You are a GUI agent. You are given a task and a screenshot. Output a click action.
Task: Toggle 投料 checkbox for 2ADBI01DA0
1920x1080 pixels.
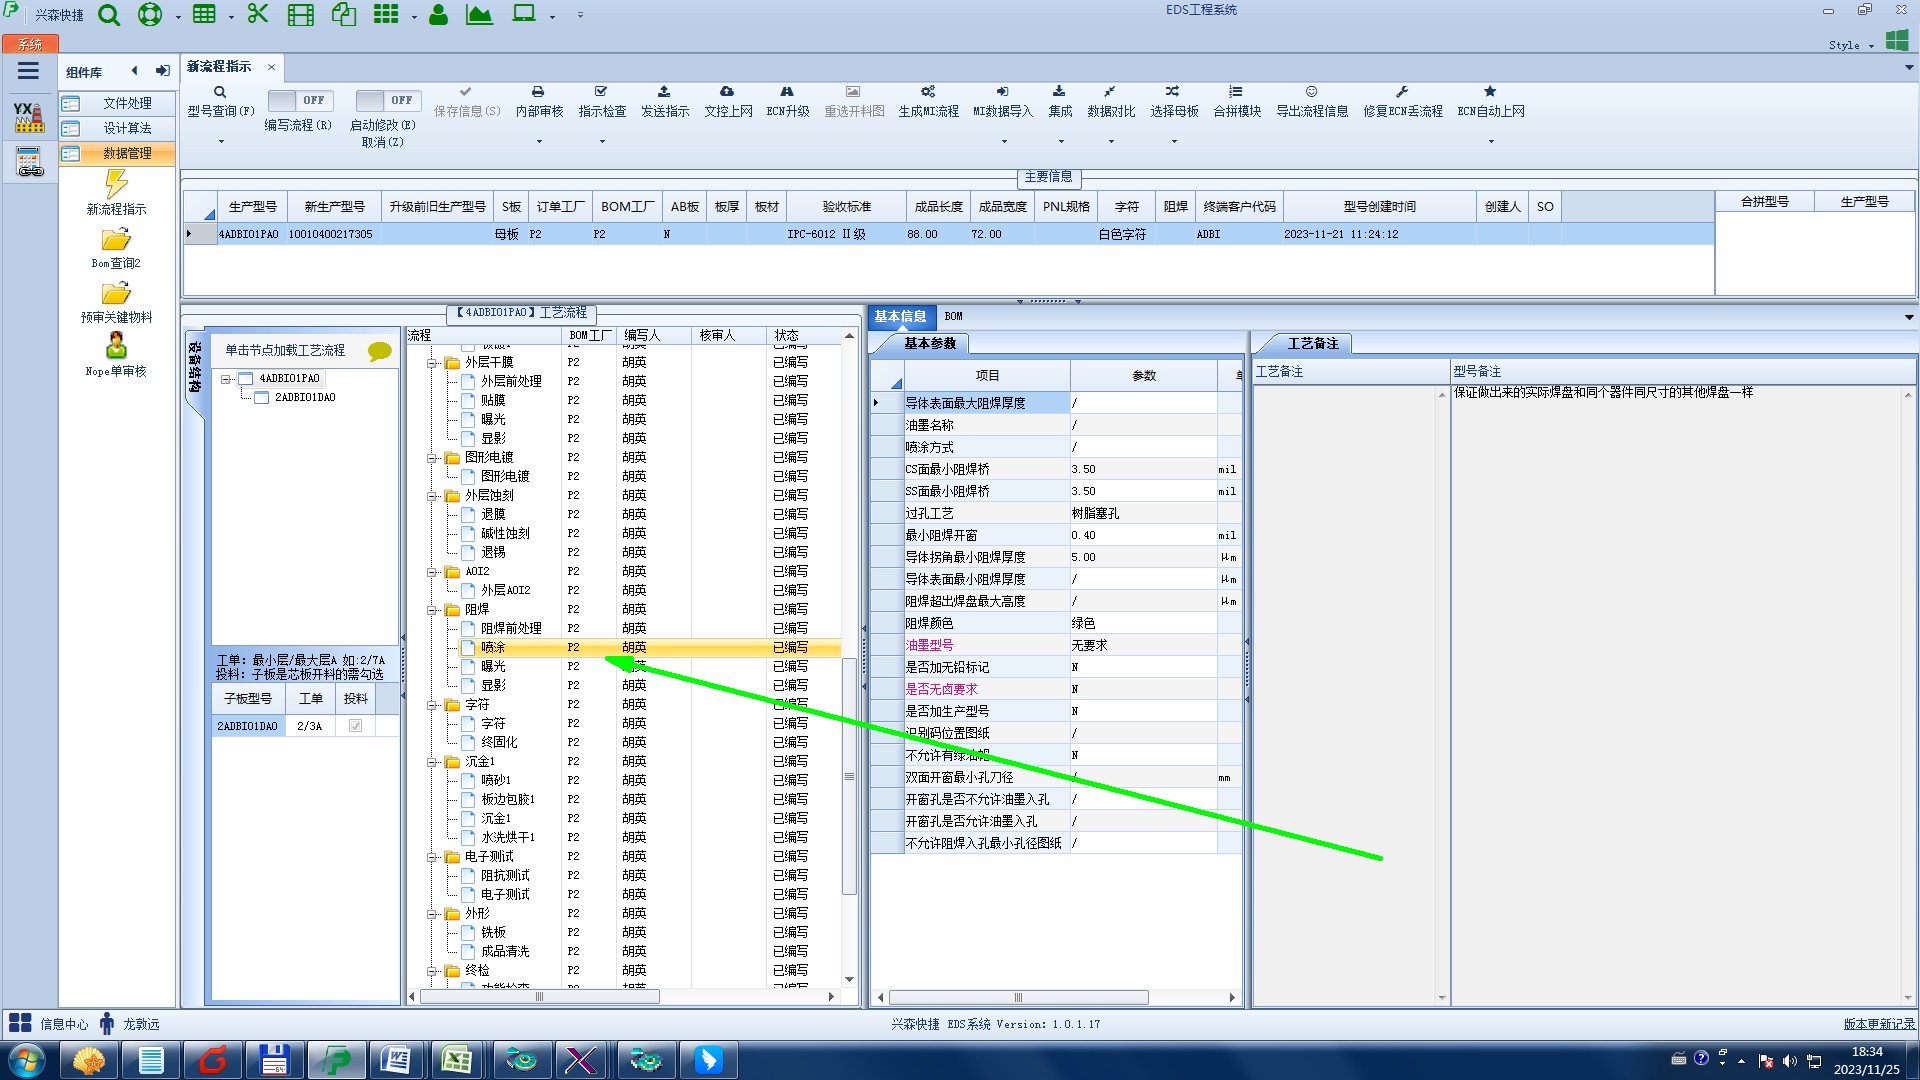[356, 726]
